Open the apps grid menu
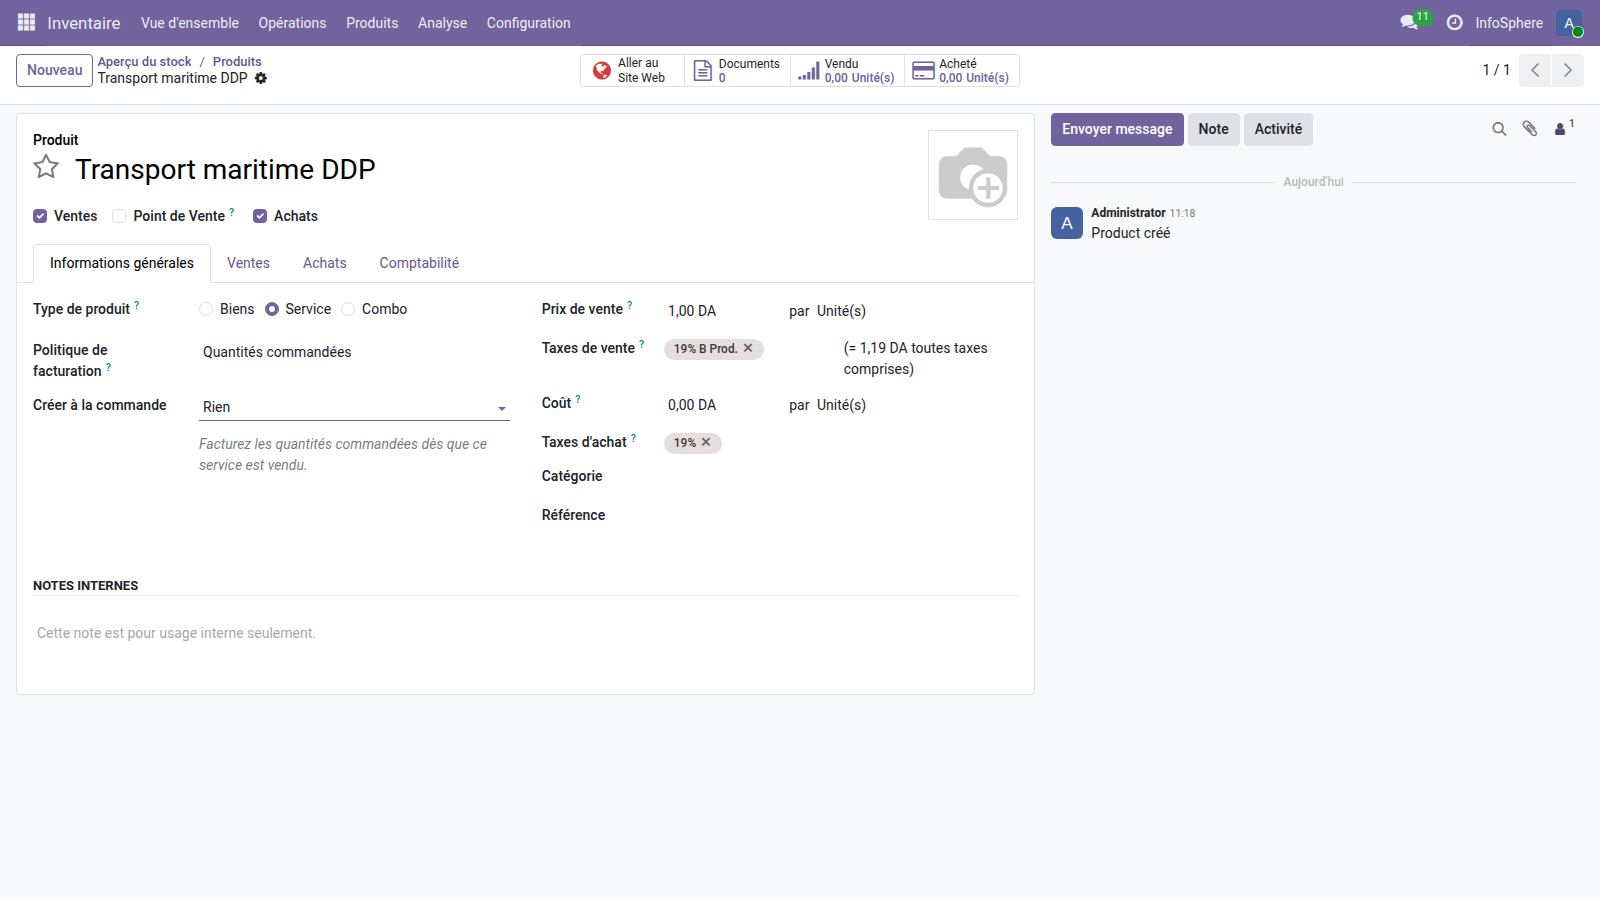Screen dimensions: 1600x900 click(25, 22)
